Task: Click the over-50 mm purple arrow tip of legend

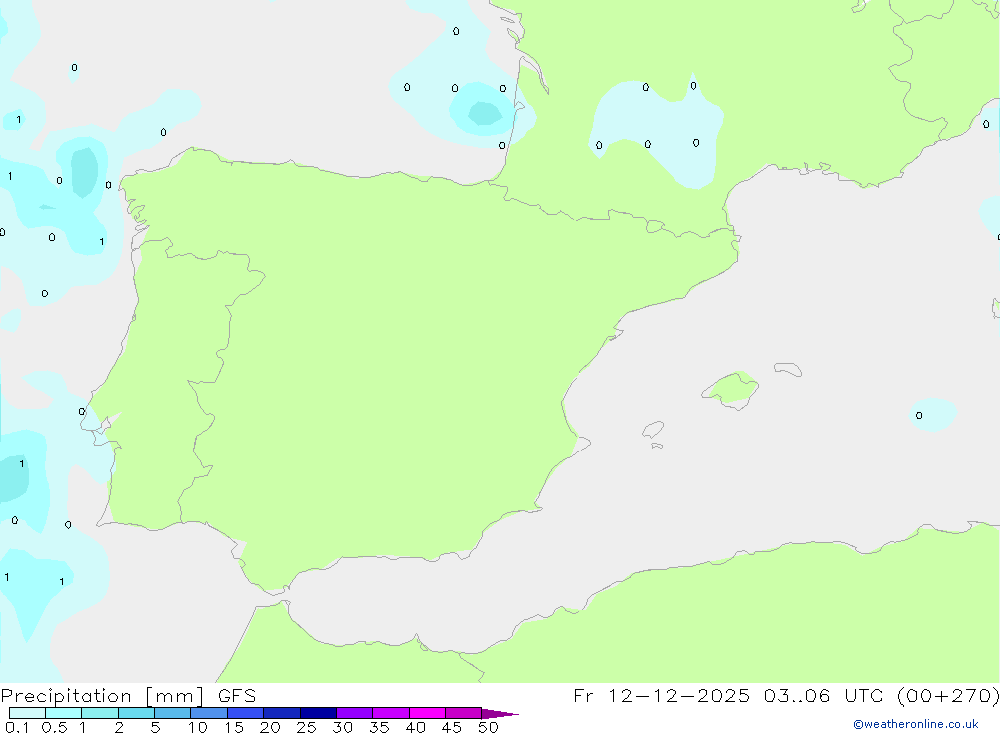Action: (499, 714)
